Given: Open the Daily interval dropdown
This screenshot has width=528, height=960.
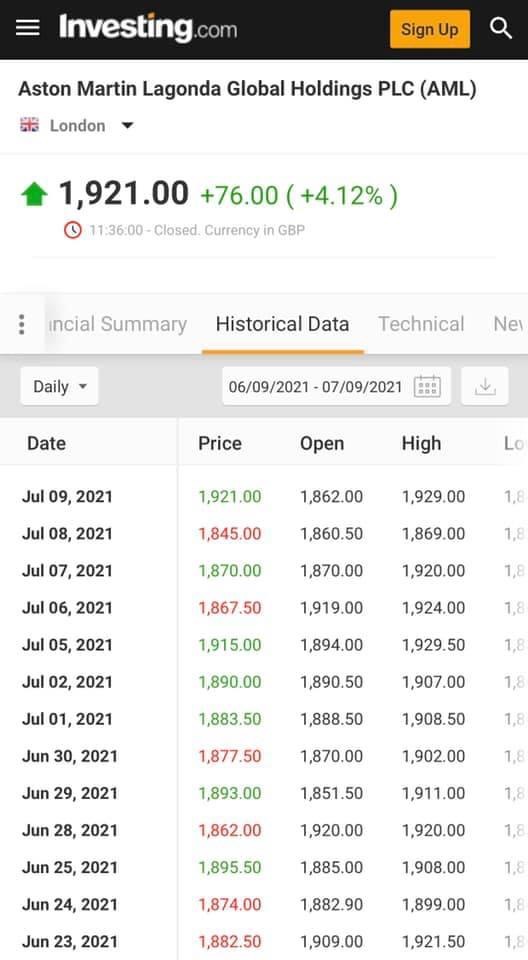Looking at the screenshot, I should pos(59,386).
